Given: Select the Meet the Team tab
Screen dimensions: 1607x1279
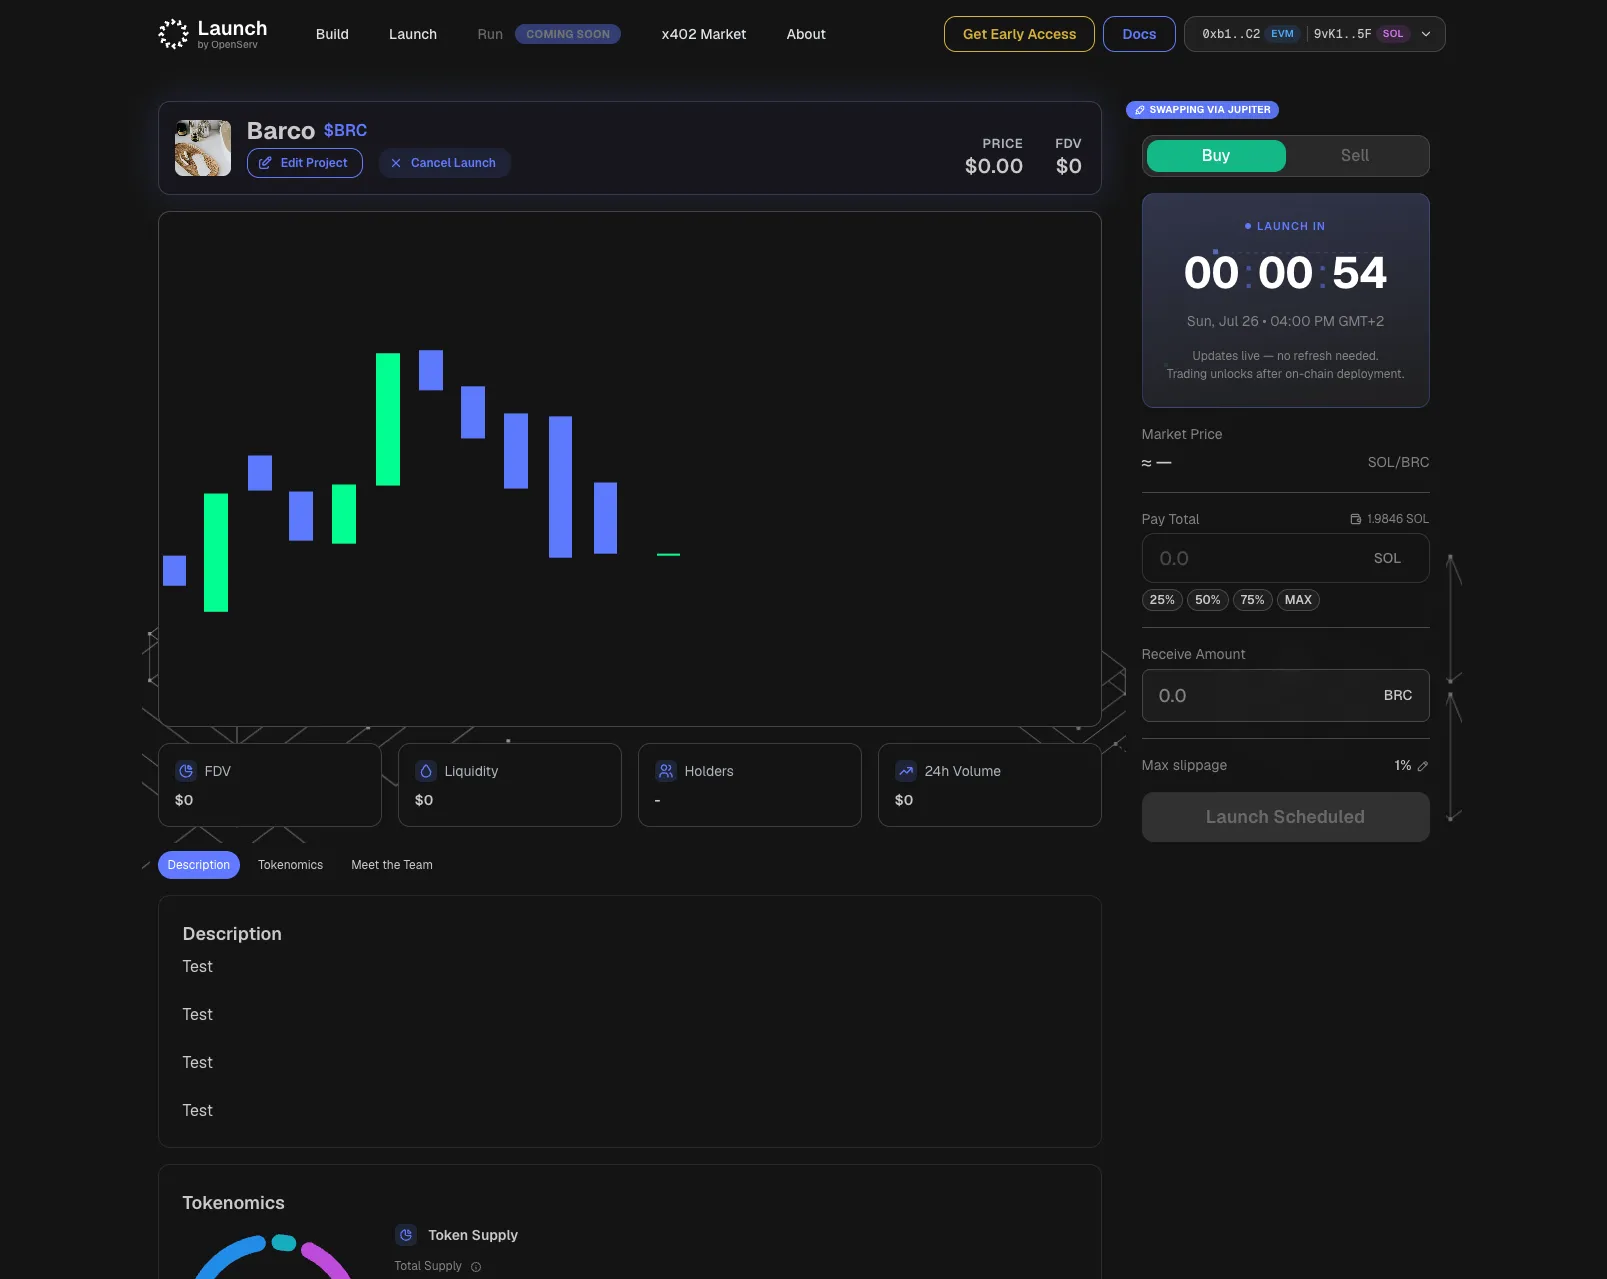Looking at the screenshot, I should pos(392,865).
